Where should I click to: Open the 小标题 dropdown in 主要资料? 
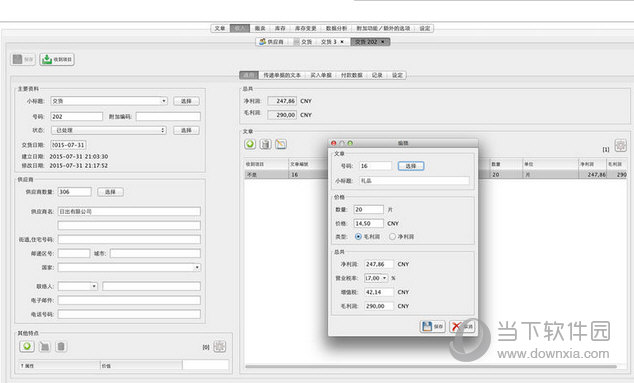pyautogui.click(x=109, y=101)
